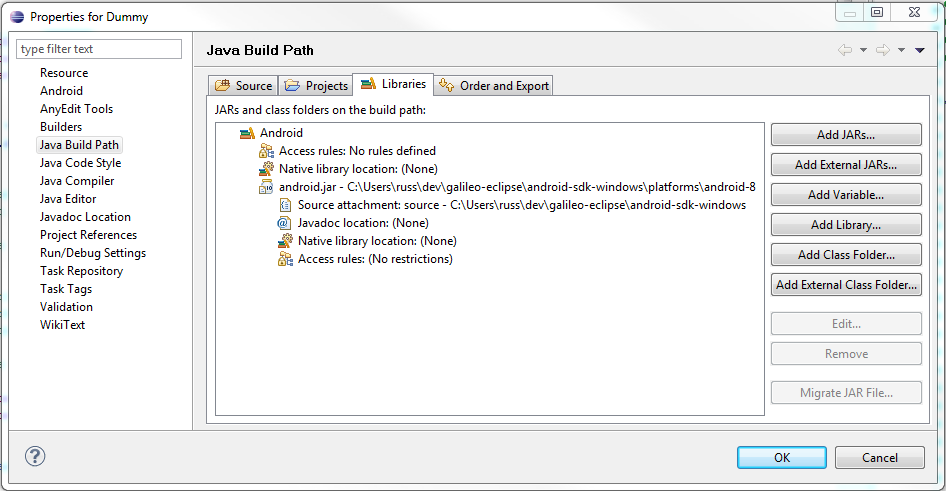Viewport: 946px width, 491px height.
Task: Click the android.jar file icon
Action: pos(266,187)
